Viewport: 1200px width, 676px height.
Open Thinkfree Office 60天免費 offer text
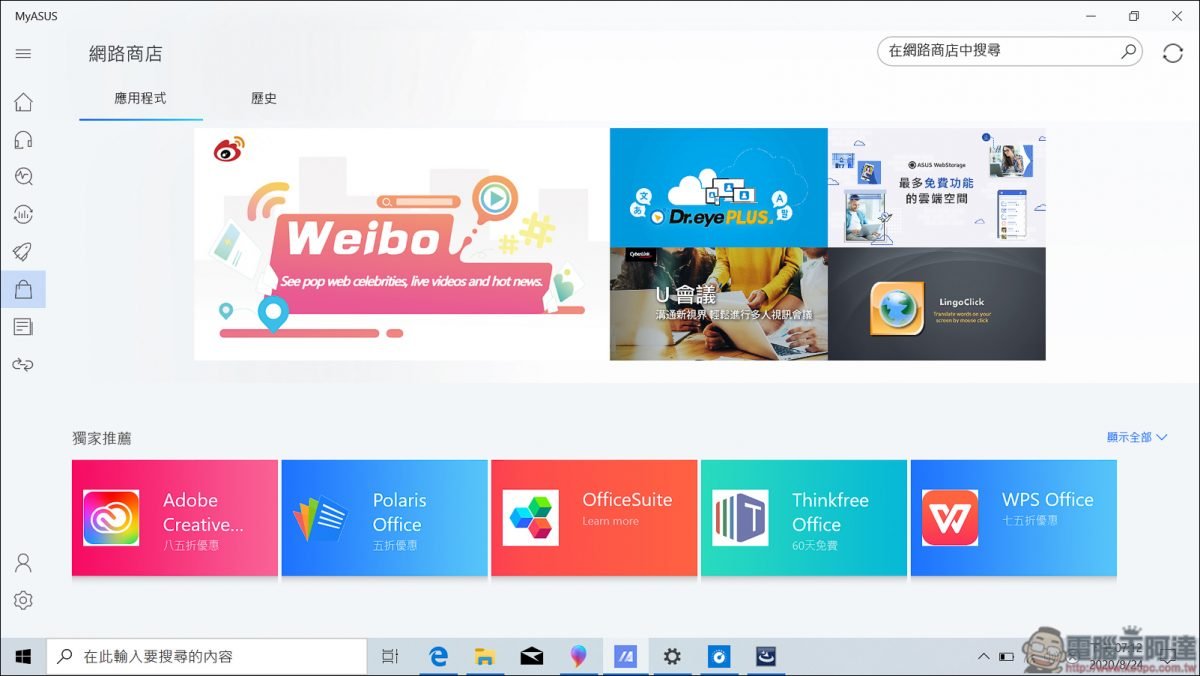815,546
